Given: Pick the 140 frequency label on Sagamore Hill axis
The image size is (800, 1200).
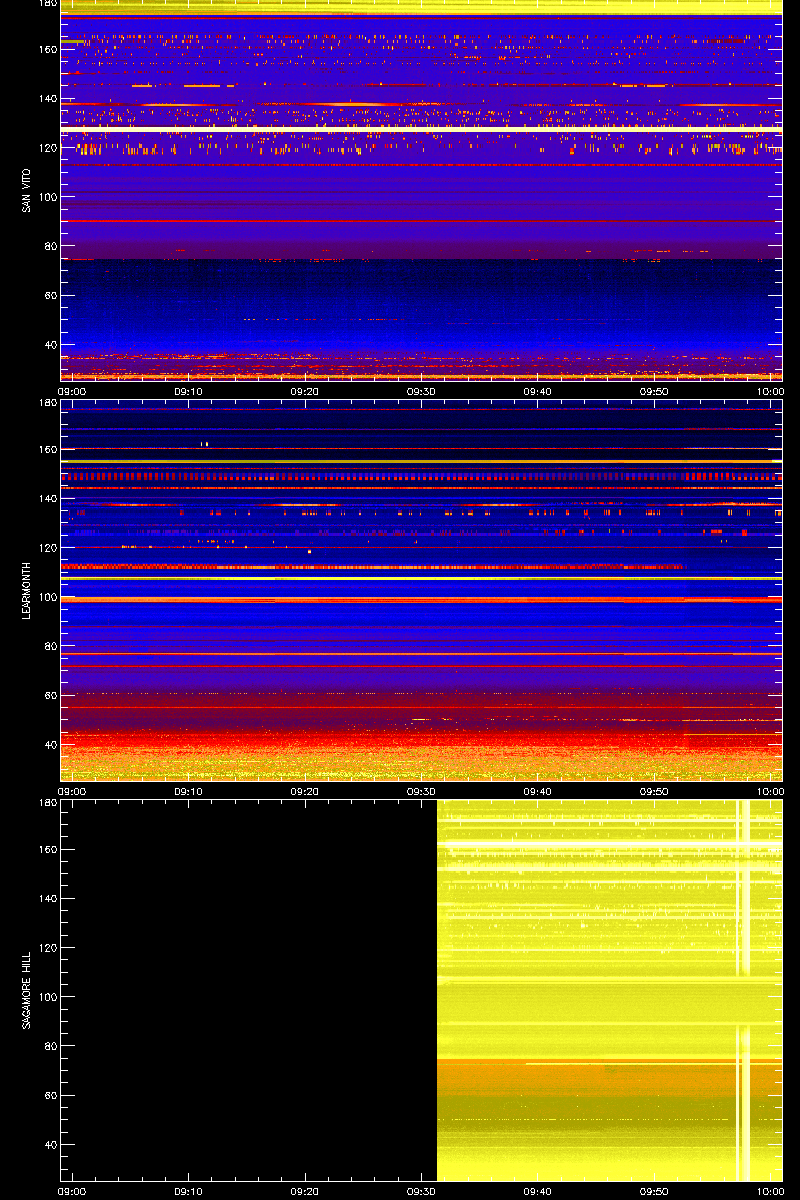Looking at the screenshot, I should [46, 899].
